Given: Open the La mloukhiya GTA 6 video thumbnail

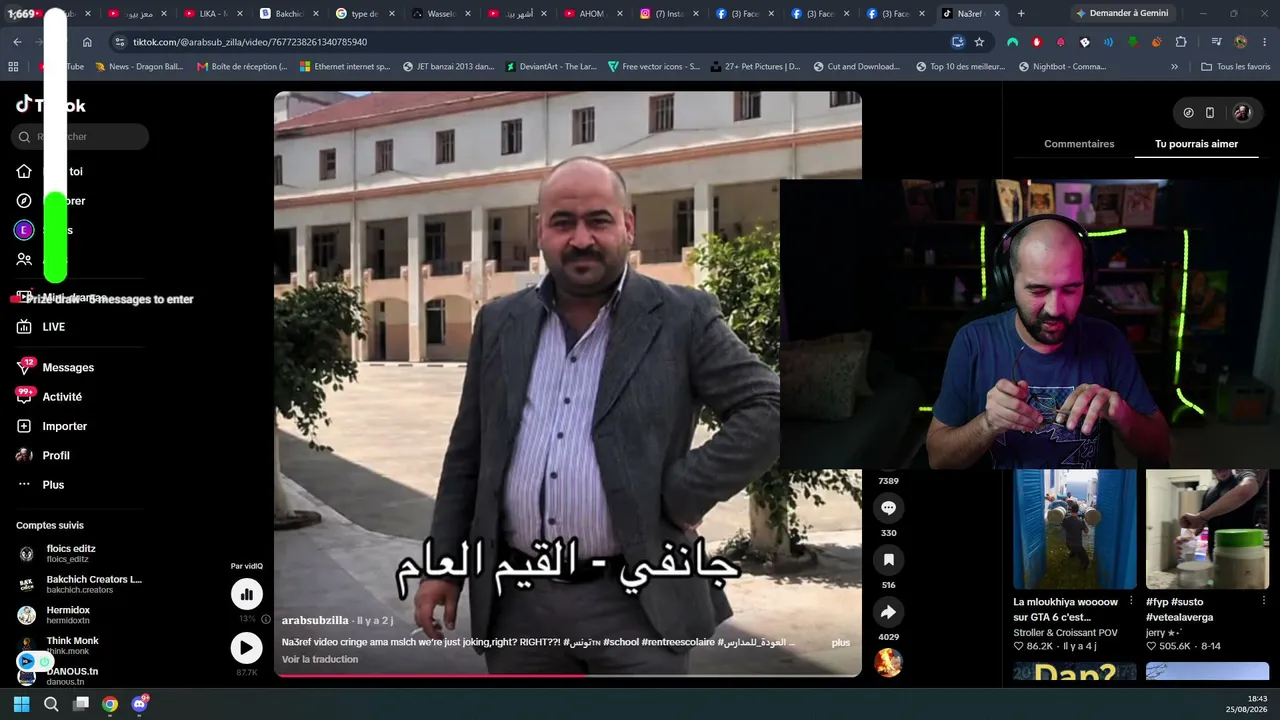Looking at the screenshot, I should pyautogui.click(x=1075, y=529).
